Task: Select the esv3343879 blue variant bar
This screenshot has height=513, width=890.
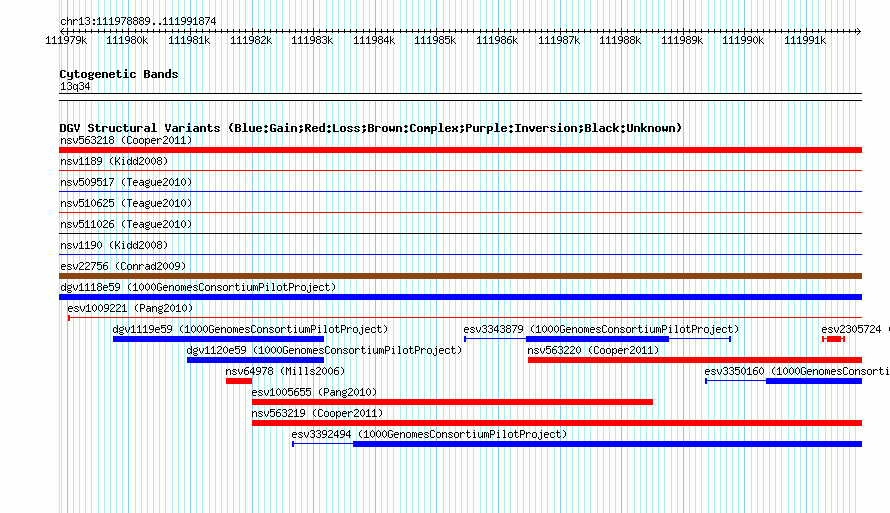Action: click(598, 339)
